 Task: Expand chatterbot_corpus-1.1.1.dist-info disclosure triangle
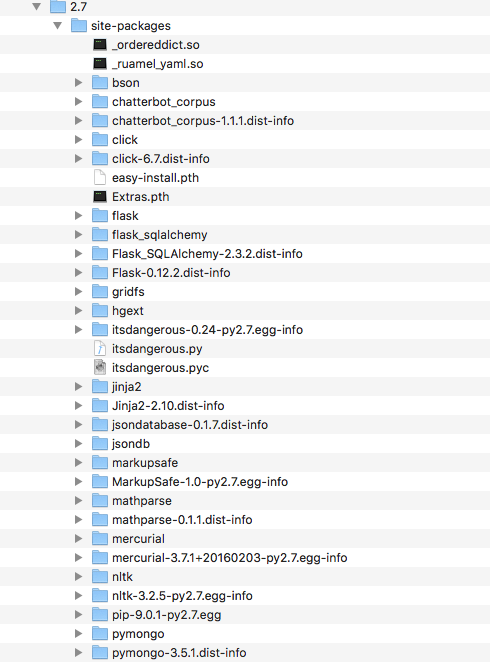(x=78, y=121)
